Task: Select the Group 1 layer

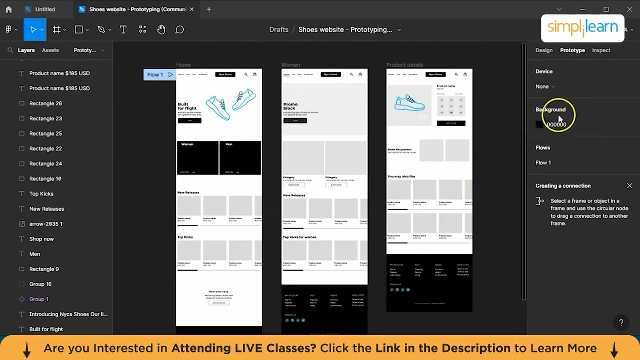Action: (x=39, y=299)
